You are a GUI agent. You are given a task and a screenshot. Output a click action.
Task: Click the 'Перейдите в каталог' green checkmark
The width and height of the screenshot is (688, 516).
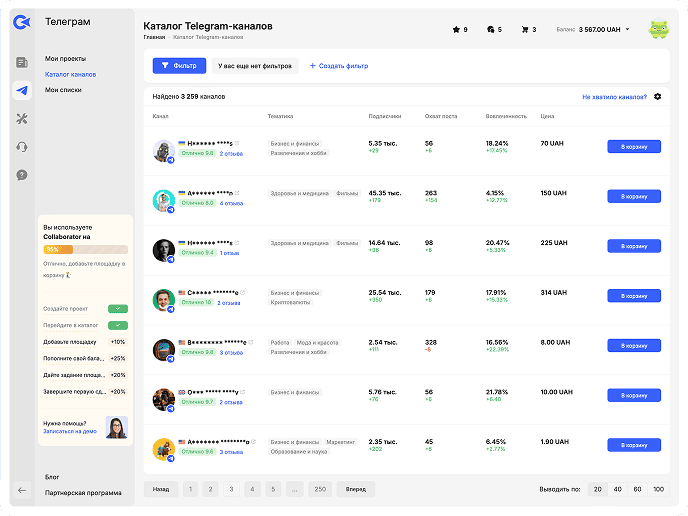coord(118,326)
